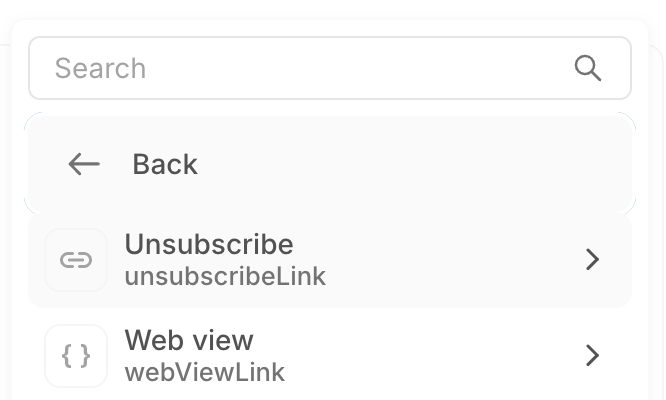Select the Web view menu title
The width and height of the screenshot is (666, 400).
(x=189, y=340)
